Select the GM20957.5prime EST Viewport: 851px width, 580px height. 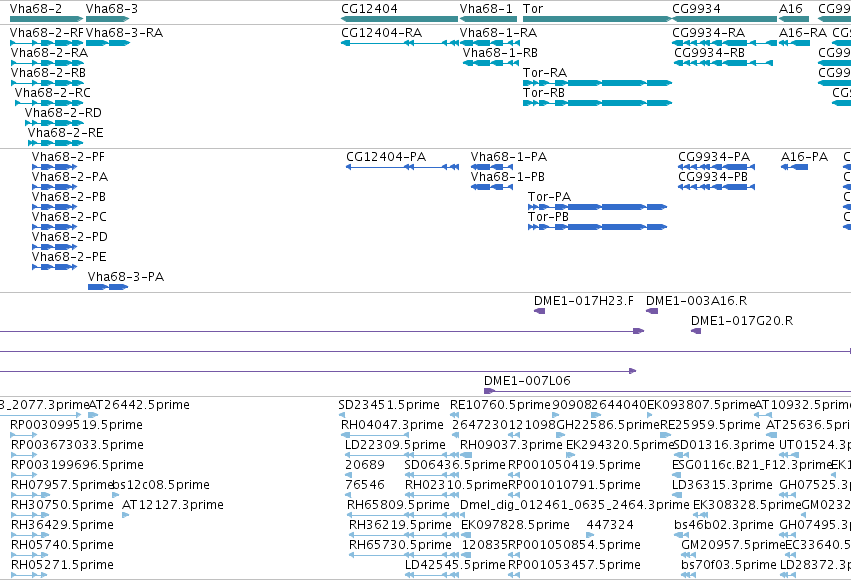[x=688, y=555]
